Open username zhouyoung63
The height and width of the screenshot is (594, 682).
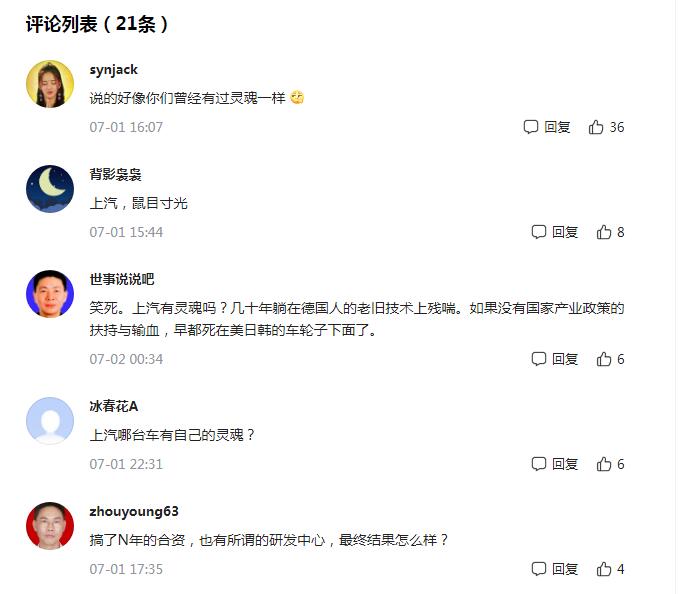tap(134, 512)
